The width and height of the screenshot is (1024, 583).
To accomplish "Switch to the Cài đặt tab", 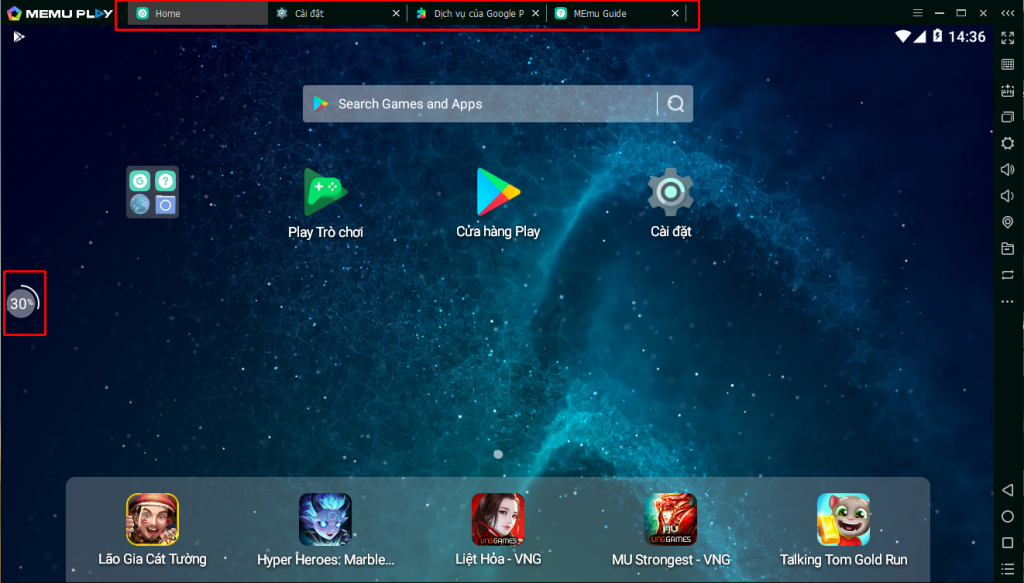I will 337,13.
